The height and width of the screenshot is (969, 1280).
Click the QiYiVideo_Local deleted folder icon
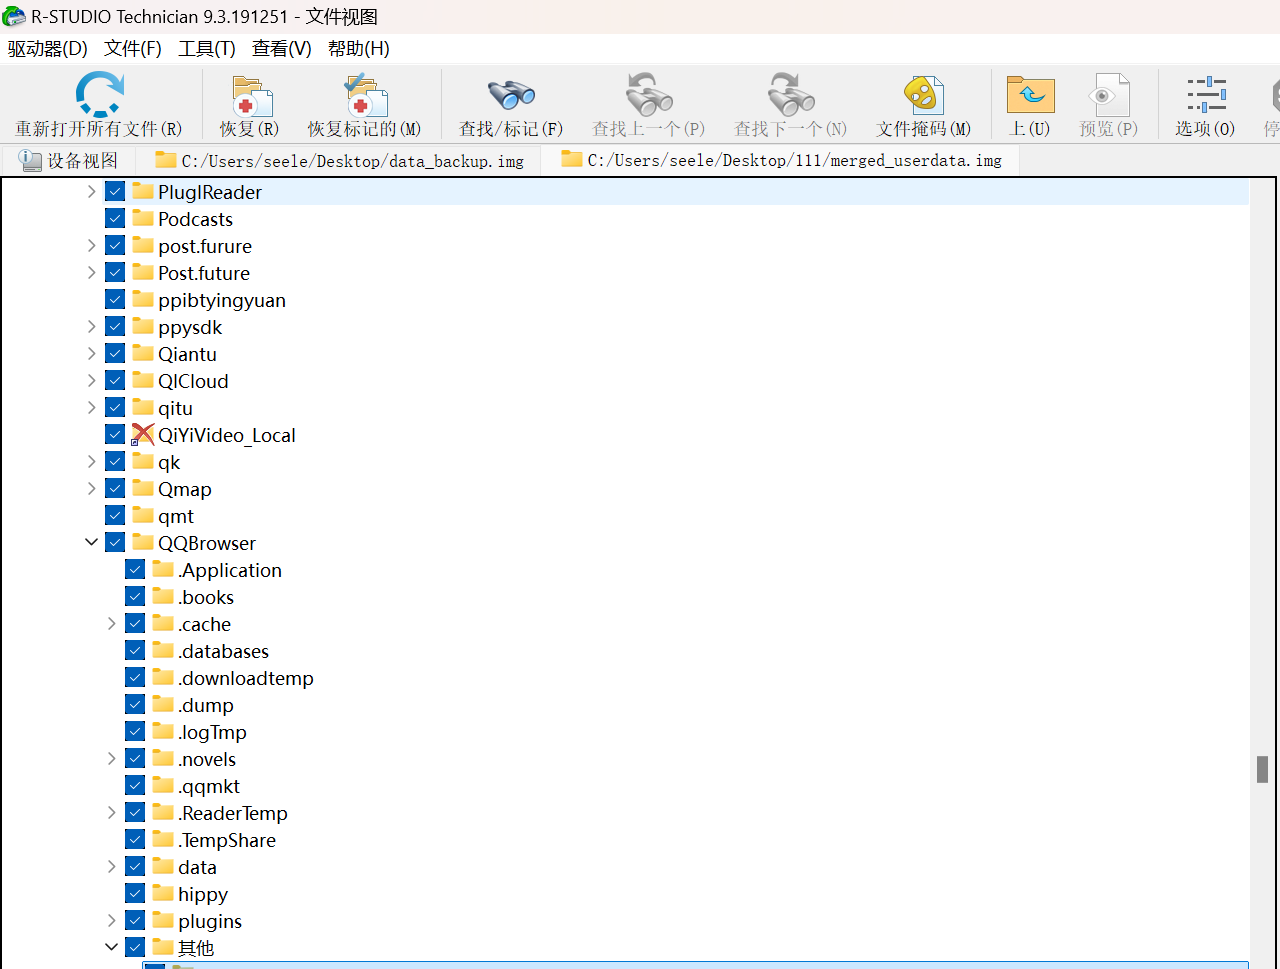(x=142, y=435)
